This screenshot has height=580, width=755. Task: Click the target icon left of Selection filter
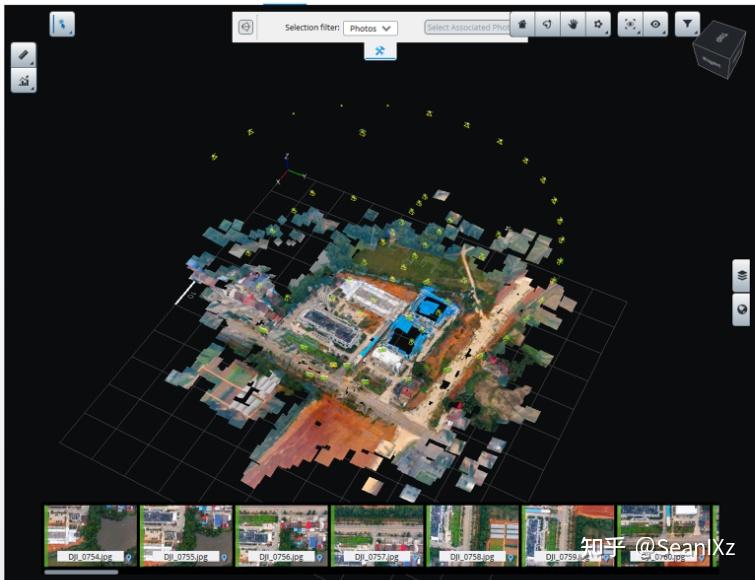[246, 27]
